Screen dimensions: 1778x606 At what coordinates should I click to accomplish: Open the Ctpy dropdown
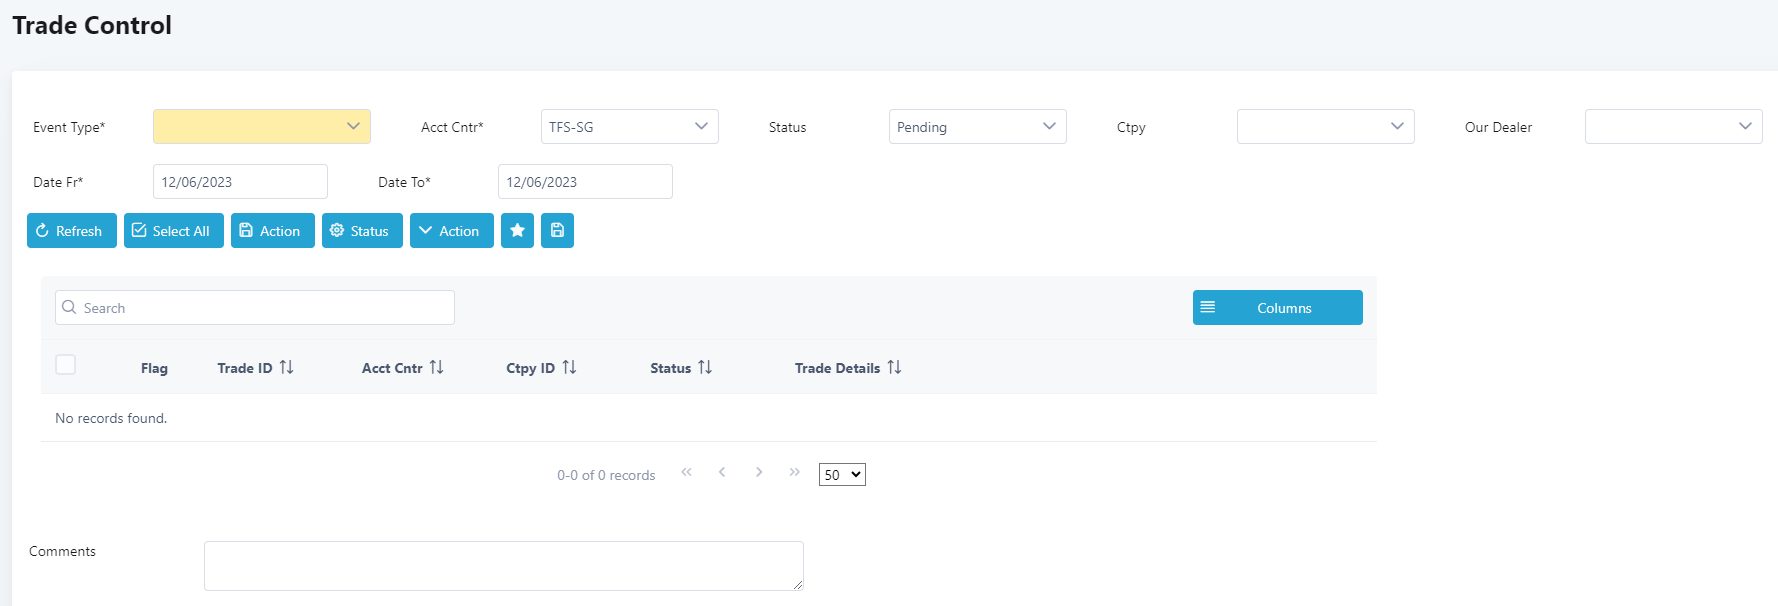pos(1325,127)
